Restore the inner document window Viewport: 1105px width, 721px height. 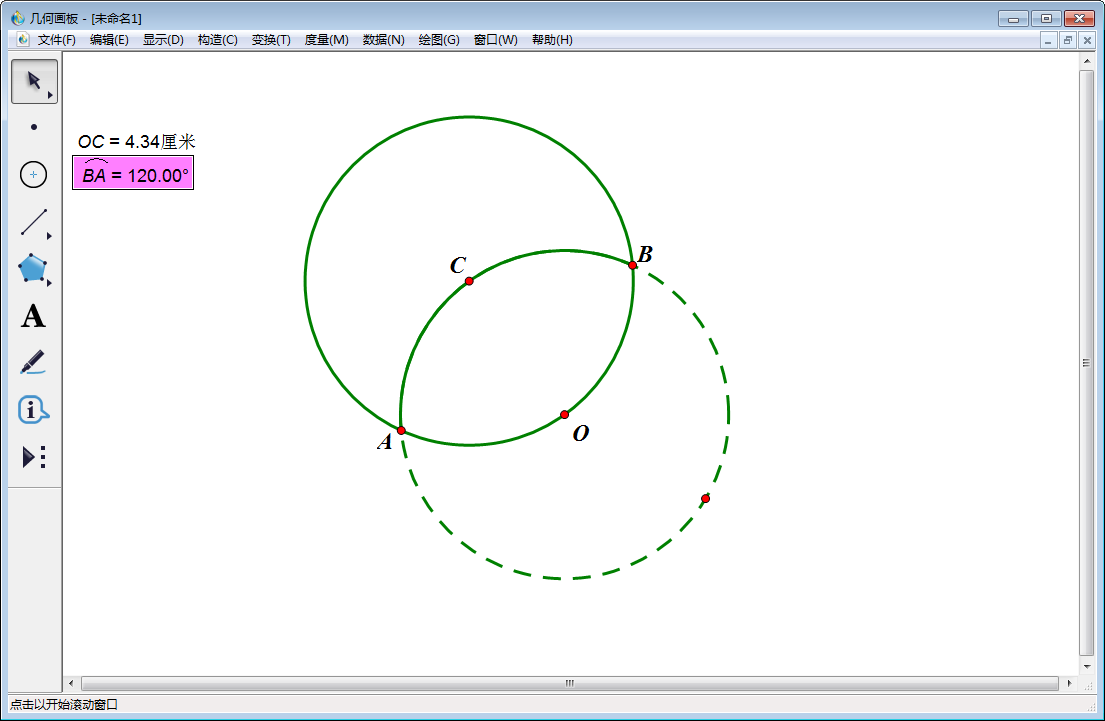pyautogui.click(x=1068, y=40)
